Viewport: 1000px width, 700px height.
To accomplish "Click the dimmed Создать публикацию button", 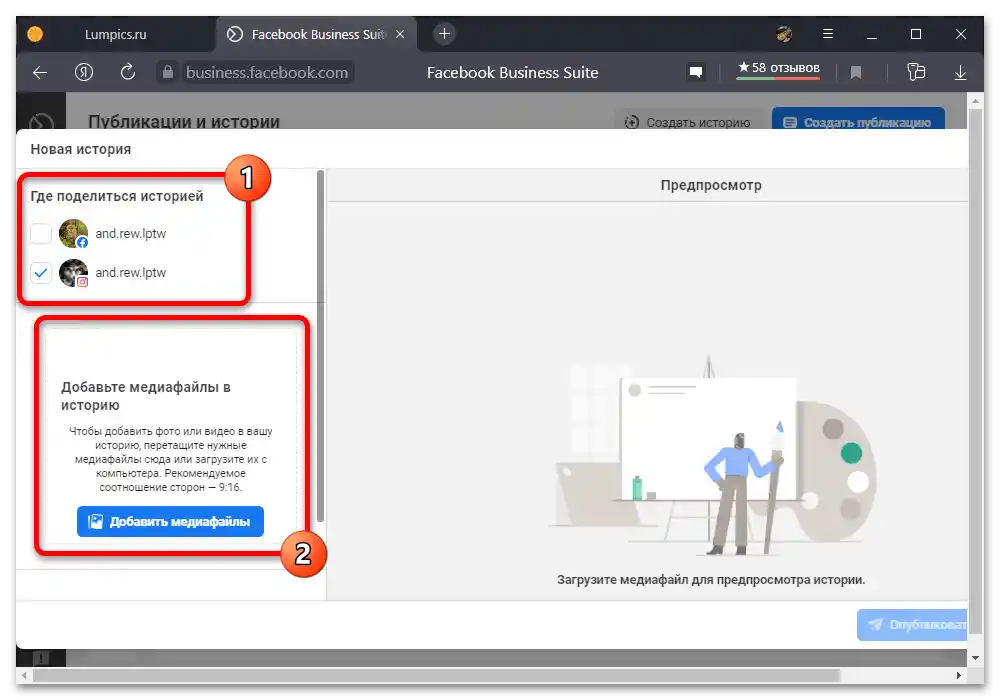I will click(858, 121).
